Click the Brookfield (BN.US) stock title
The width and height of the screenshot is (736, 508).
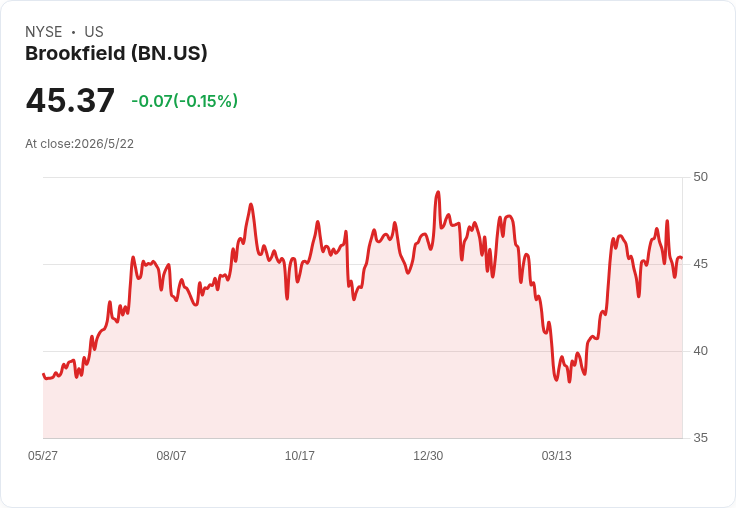coord(116,54)
